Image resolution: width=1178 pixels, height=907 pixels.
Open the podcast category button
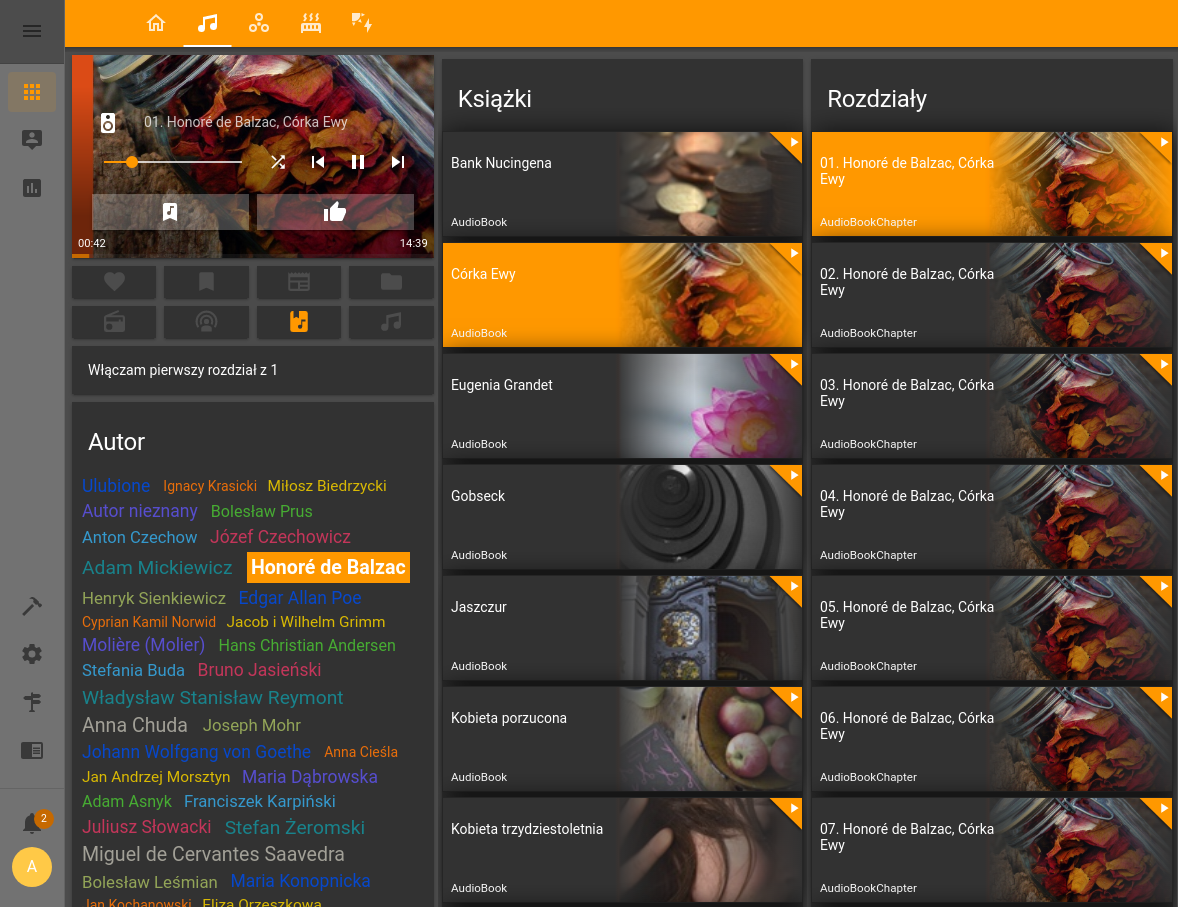(207, 322)
